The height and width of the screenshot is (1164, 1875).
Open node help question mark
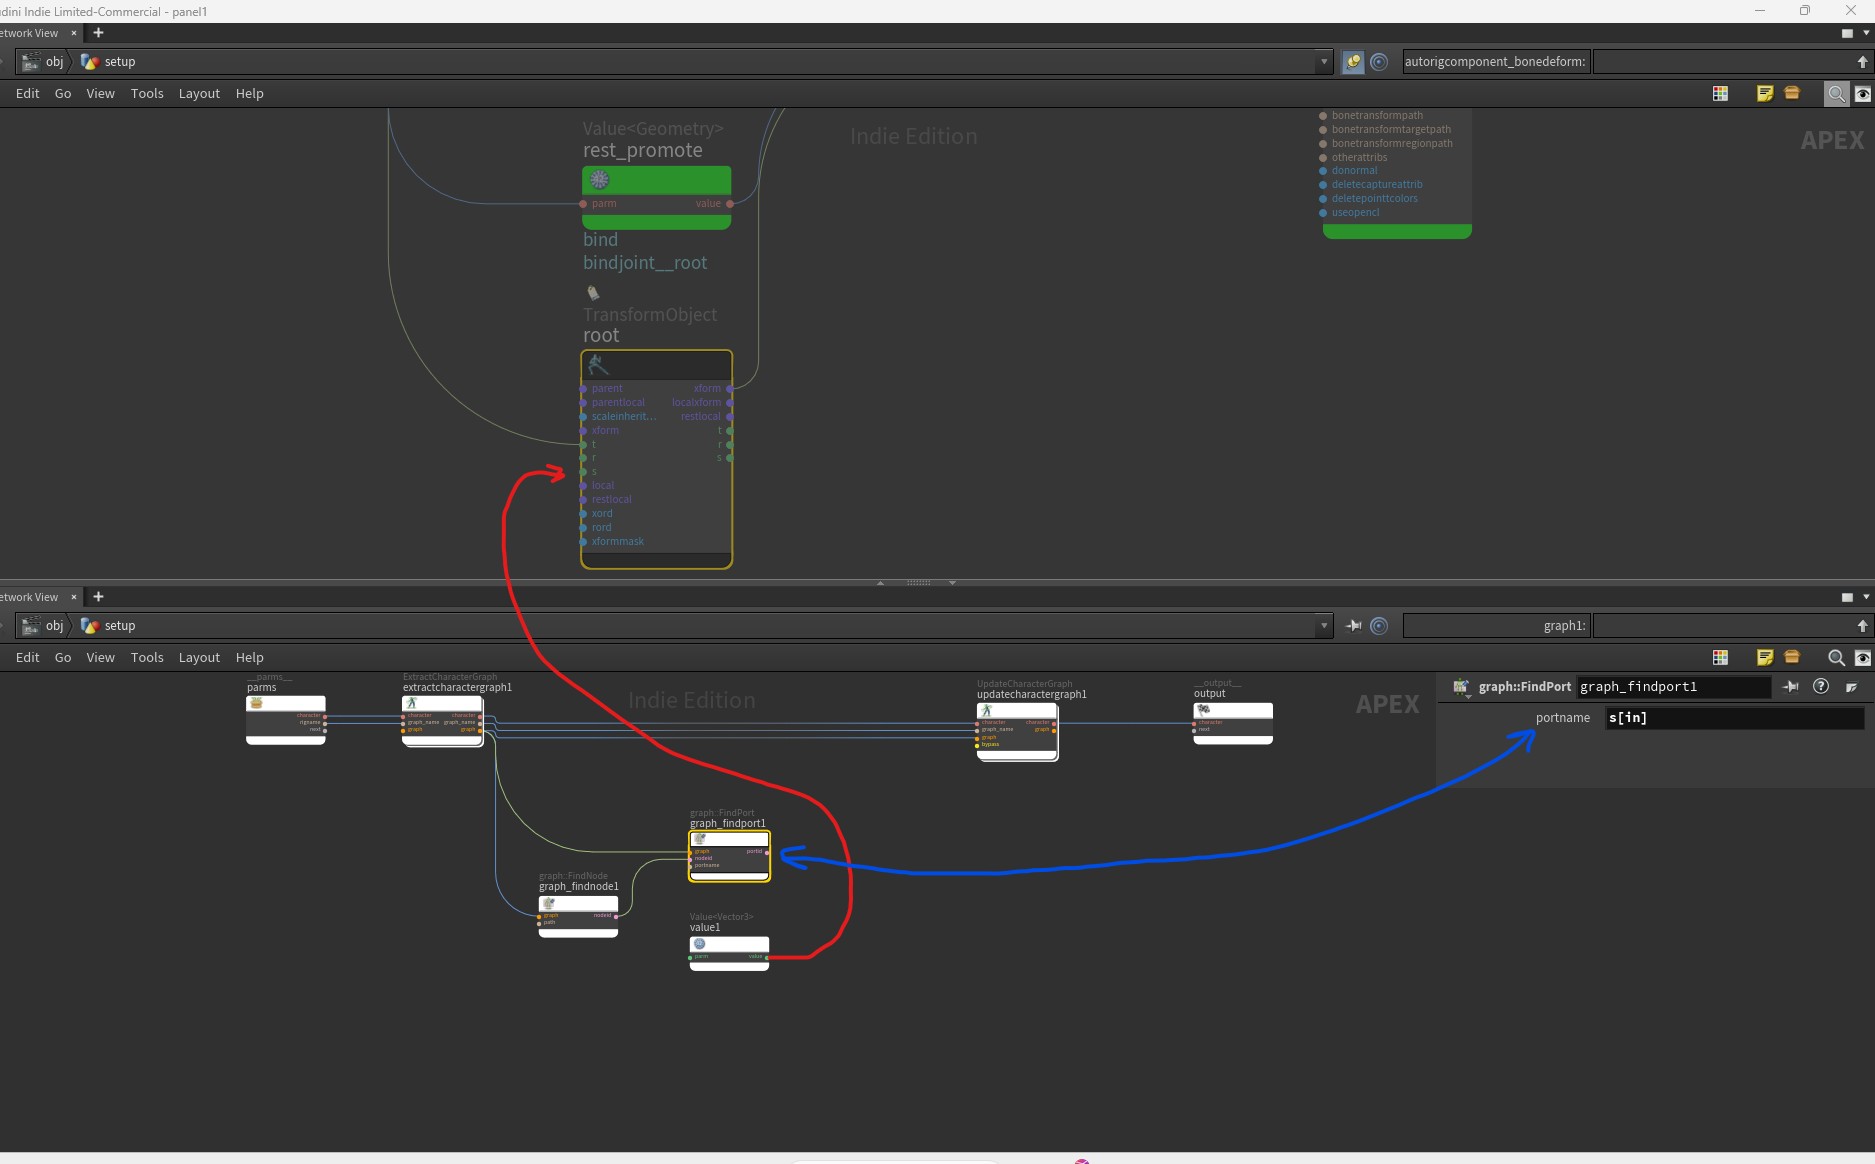[1821, 686]
